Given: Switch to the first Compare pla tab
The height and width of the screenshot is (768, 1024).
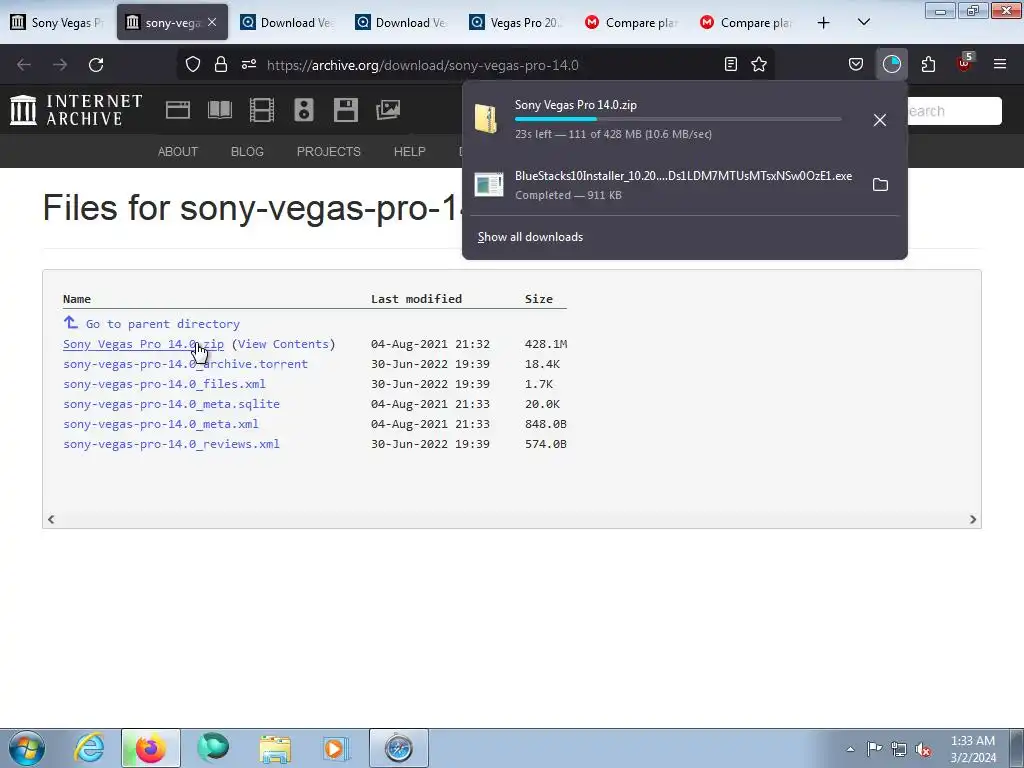Looking at the screenshot, I should (x=632, y=22).
